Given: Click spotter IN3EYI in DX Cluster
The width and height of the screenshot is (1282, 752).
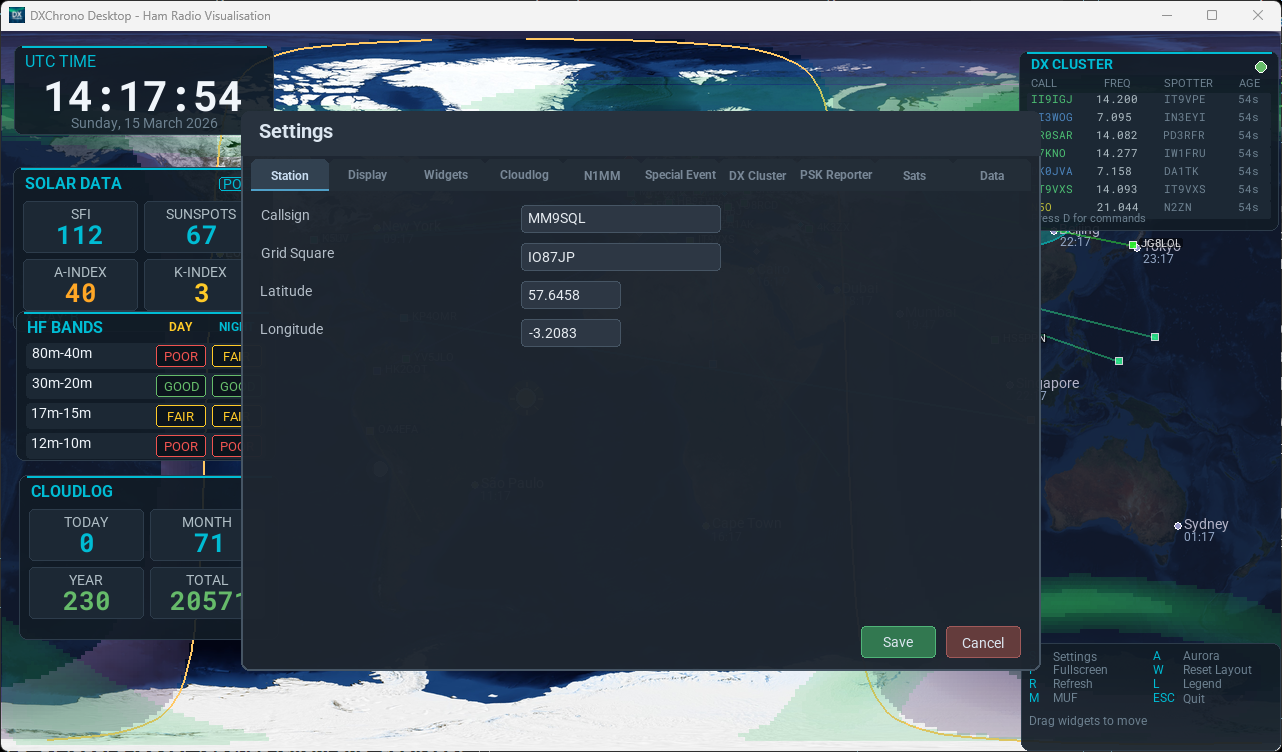Looking at the screenshot, I should click(1185, 117).
